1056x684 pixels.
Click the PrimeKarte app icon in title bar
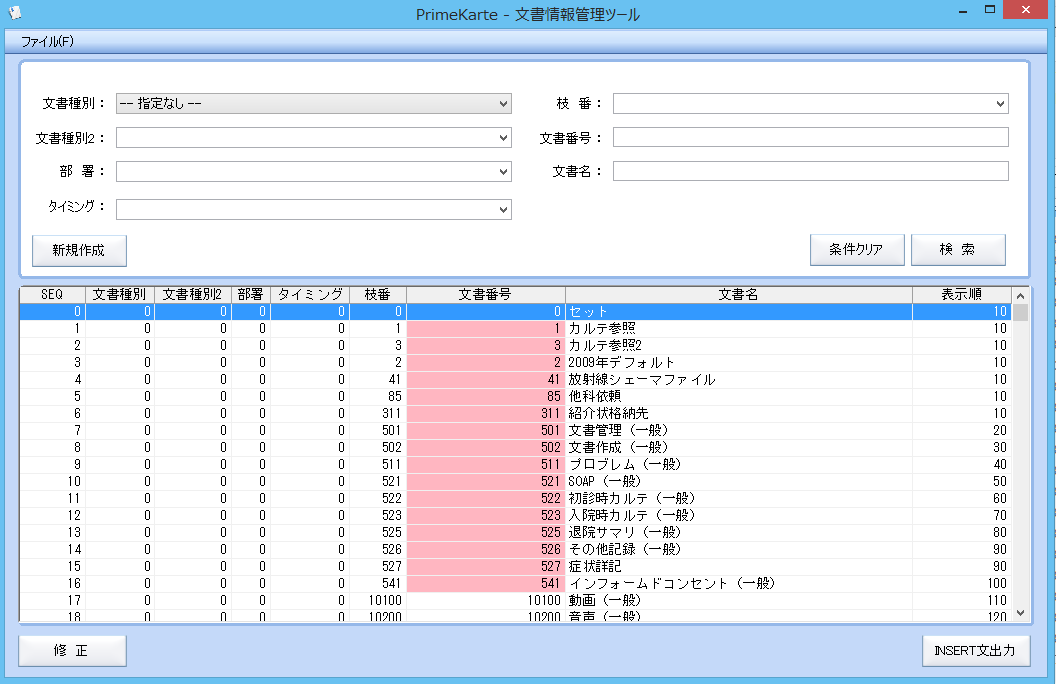[x=15, y=12]
